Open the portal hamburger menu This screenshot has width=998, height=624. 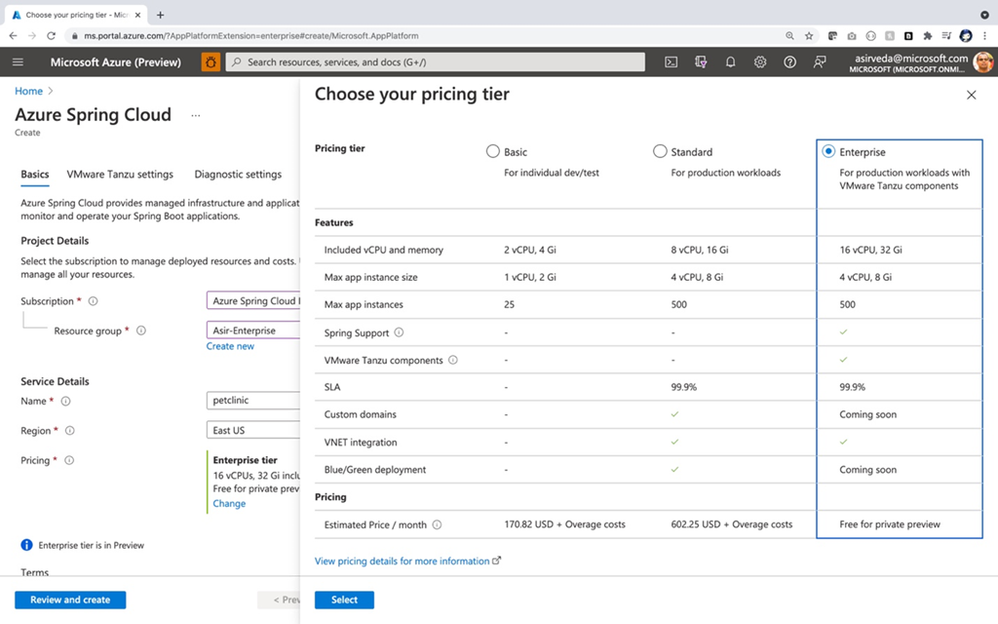18,62
